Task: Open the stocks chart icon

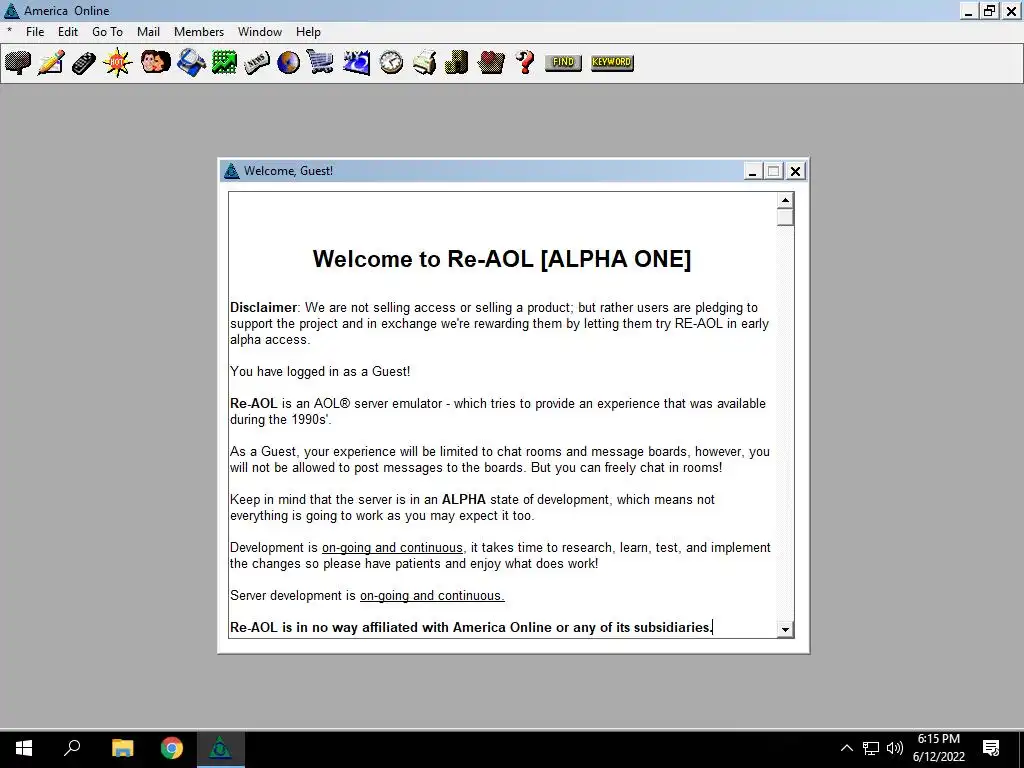Action: click(224, 63)
